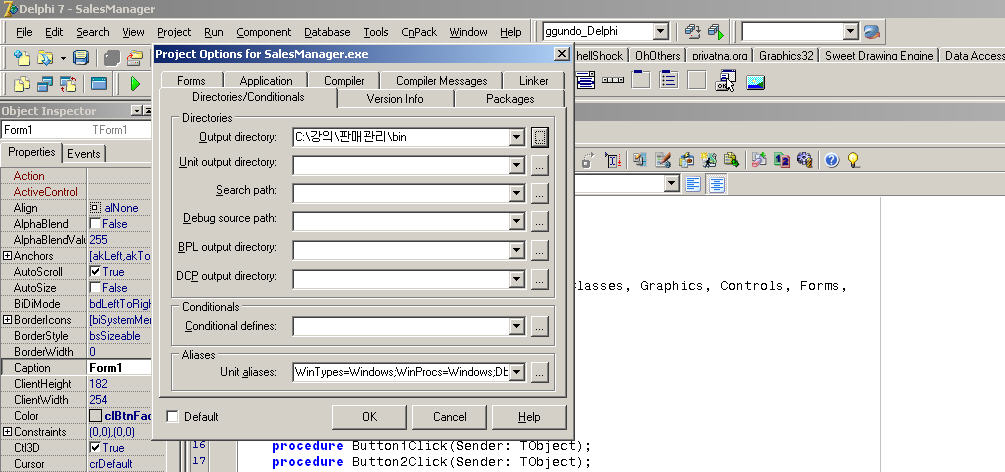The width and height of the screenshot is (1005, 472).
Task: Click the blue help question mark icon
Action: 830,160
